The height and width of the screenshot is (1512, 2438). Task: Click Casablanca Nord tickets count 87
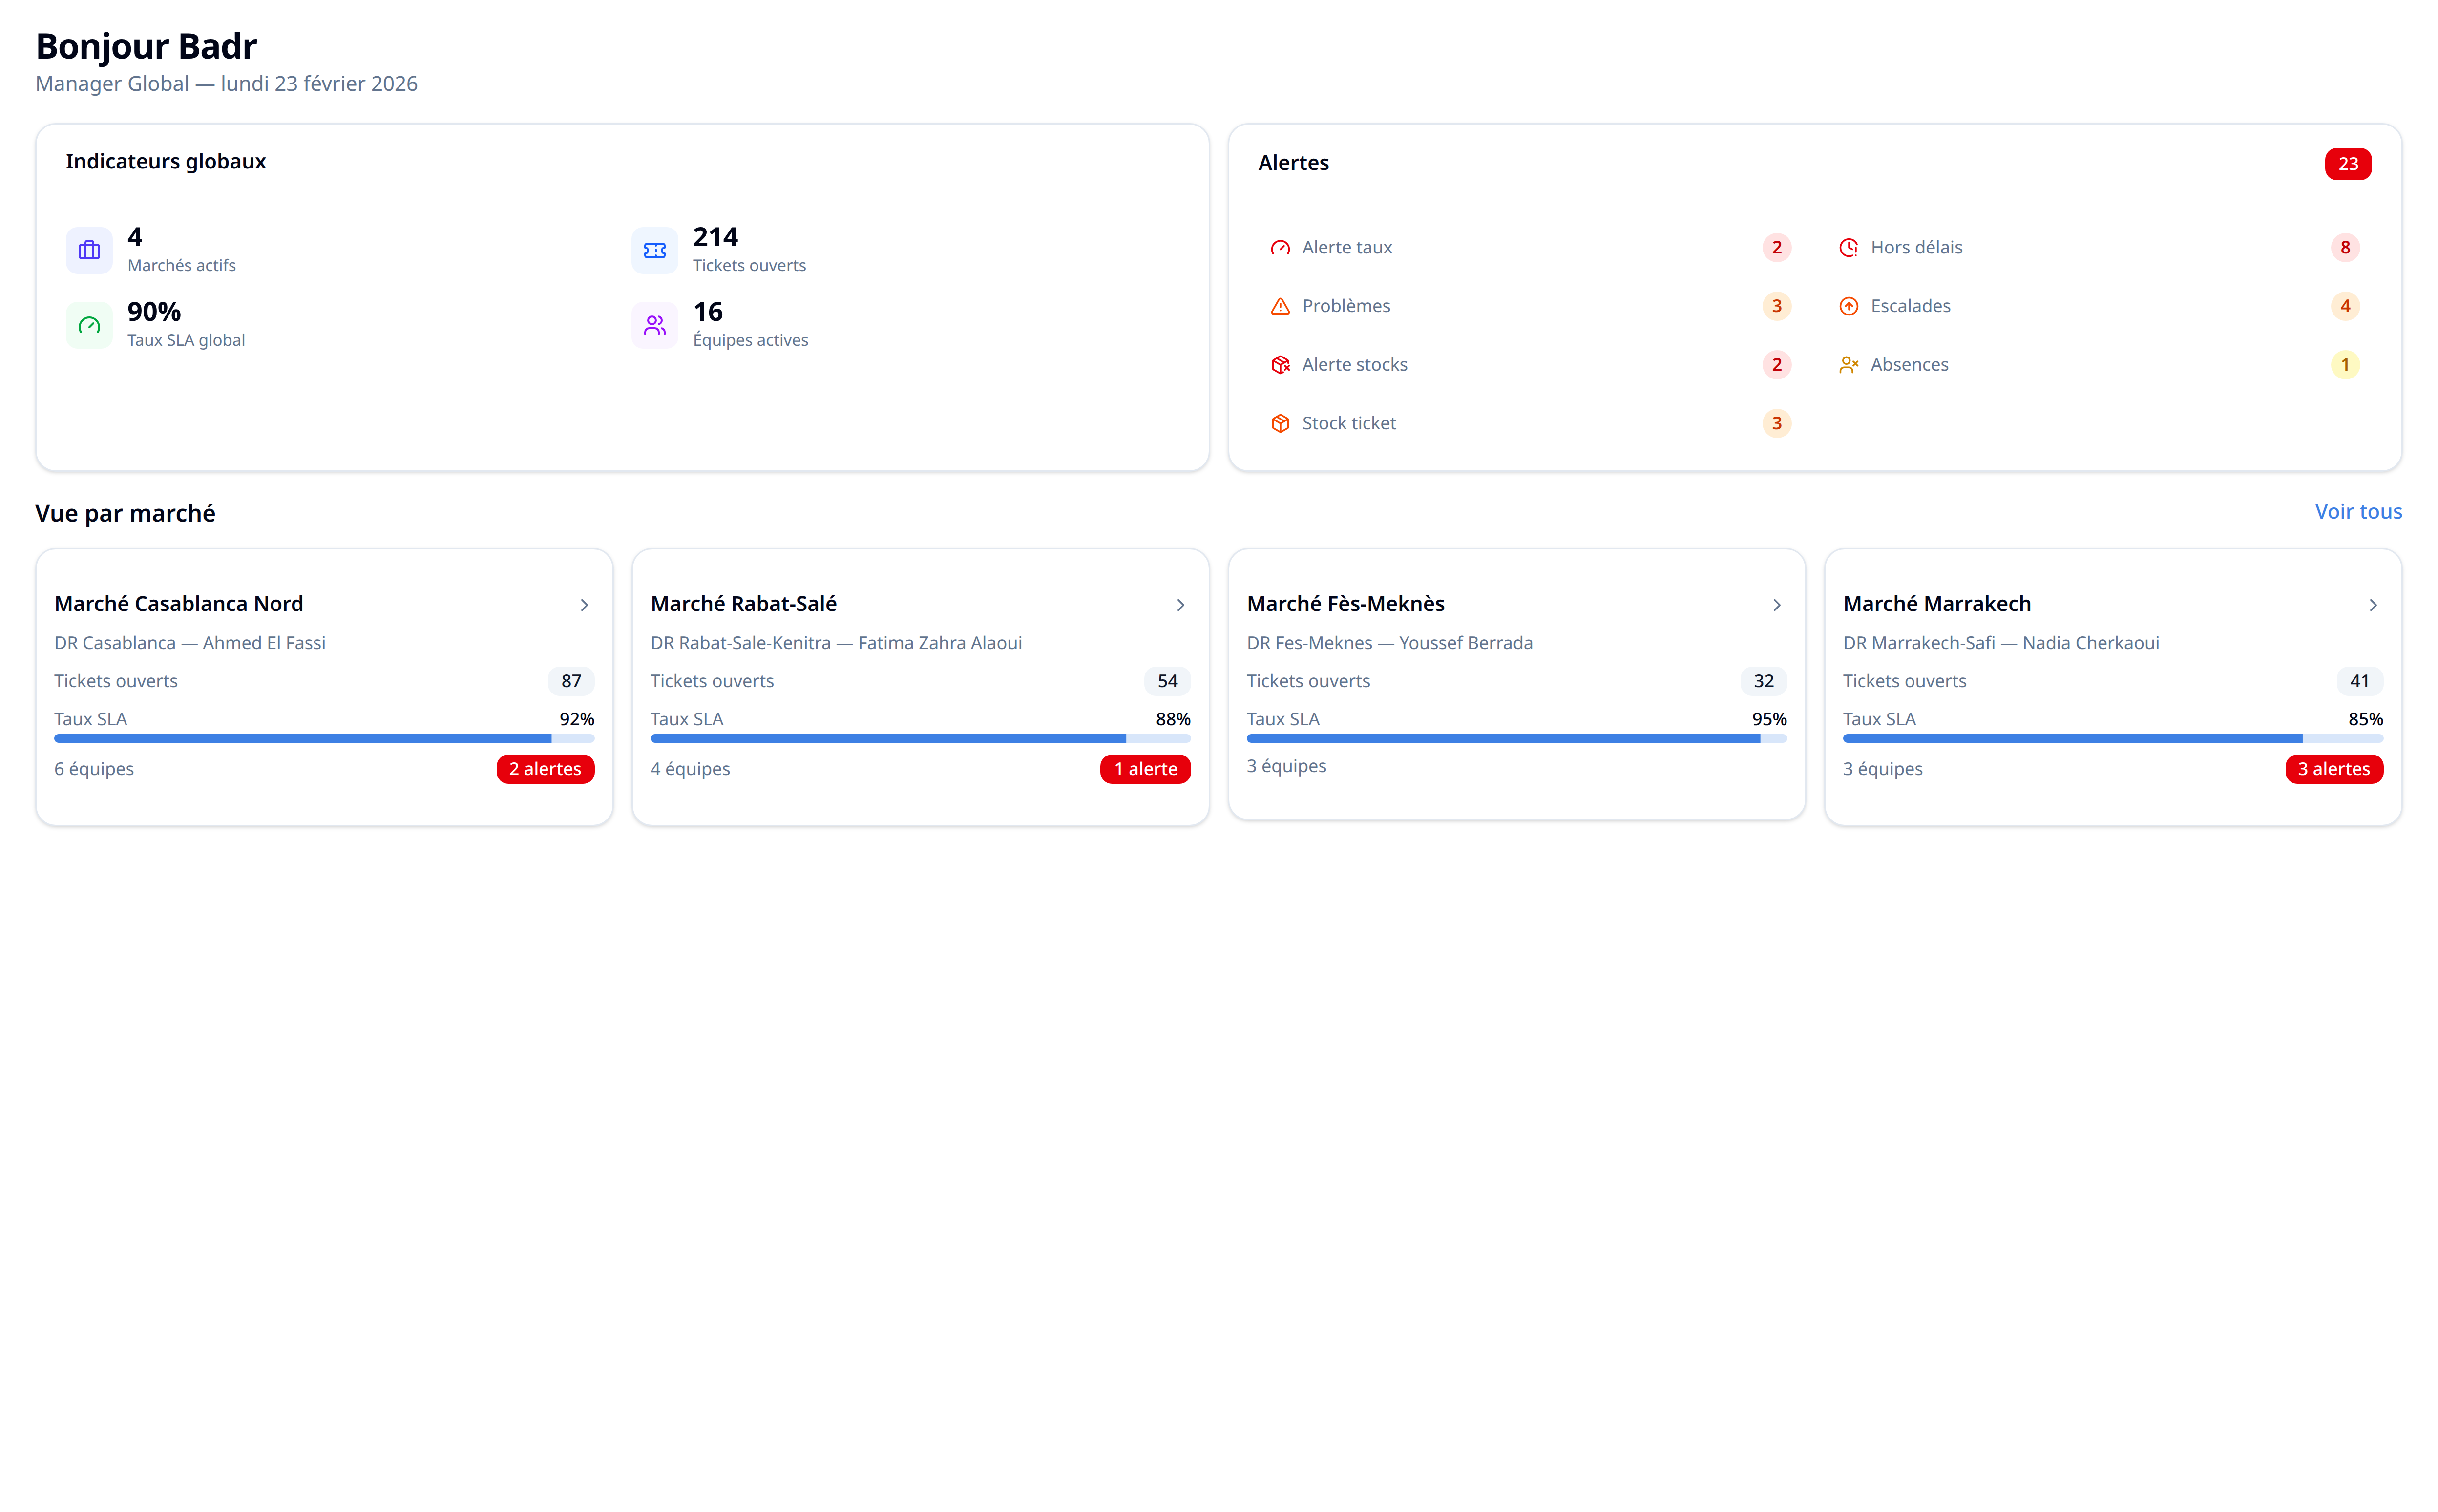click(x=571, y=682)
